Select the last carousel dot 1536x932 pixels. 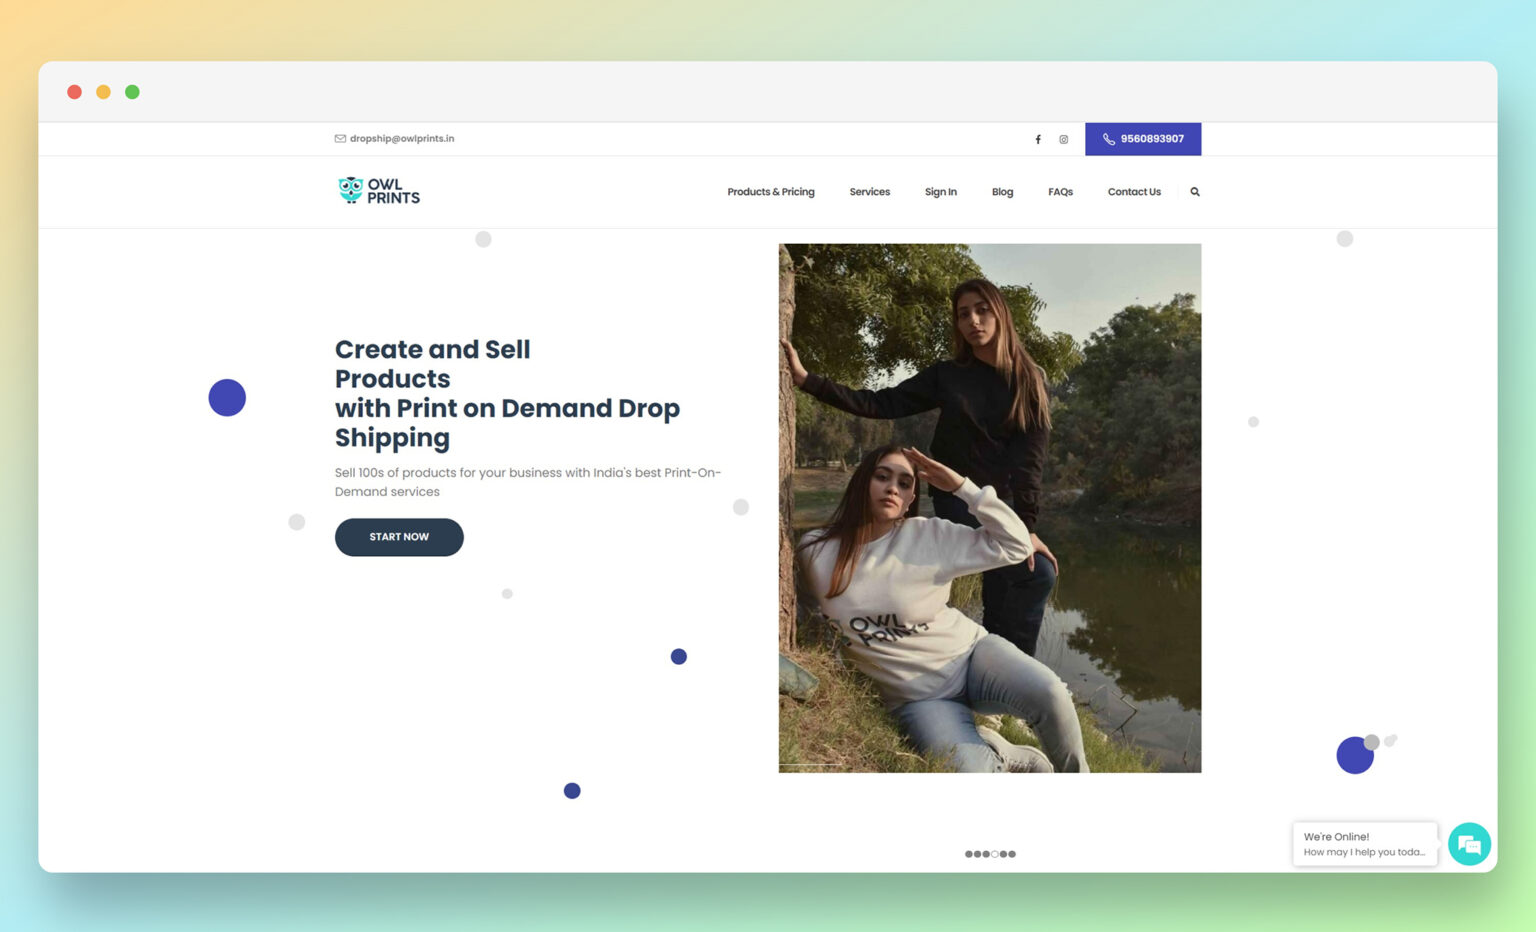click(1012, 854)
